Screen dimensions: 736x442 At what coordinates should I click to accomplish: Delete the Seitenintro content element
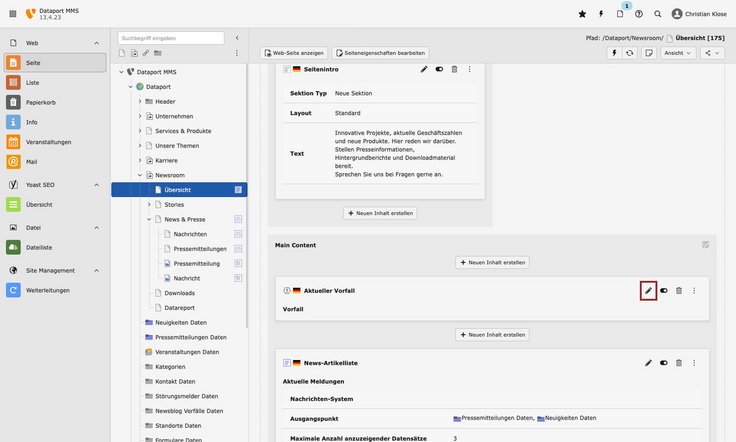click(x=454, y=69)
